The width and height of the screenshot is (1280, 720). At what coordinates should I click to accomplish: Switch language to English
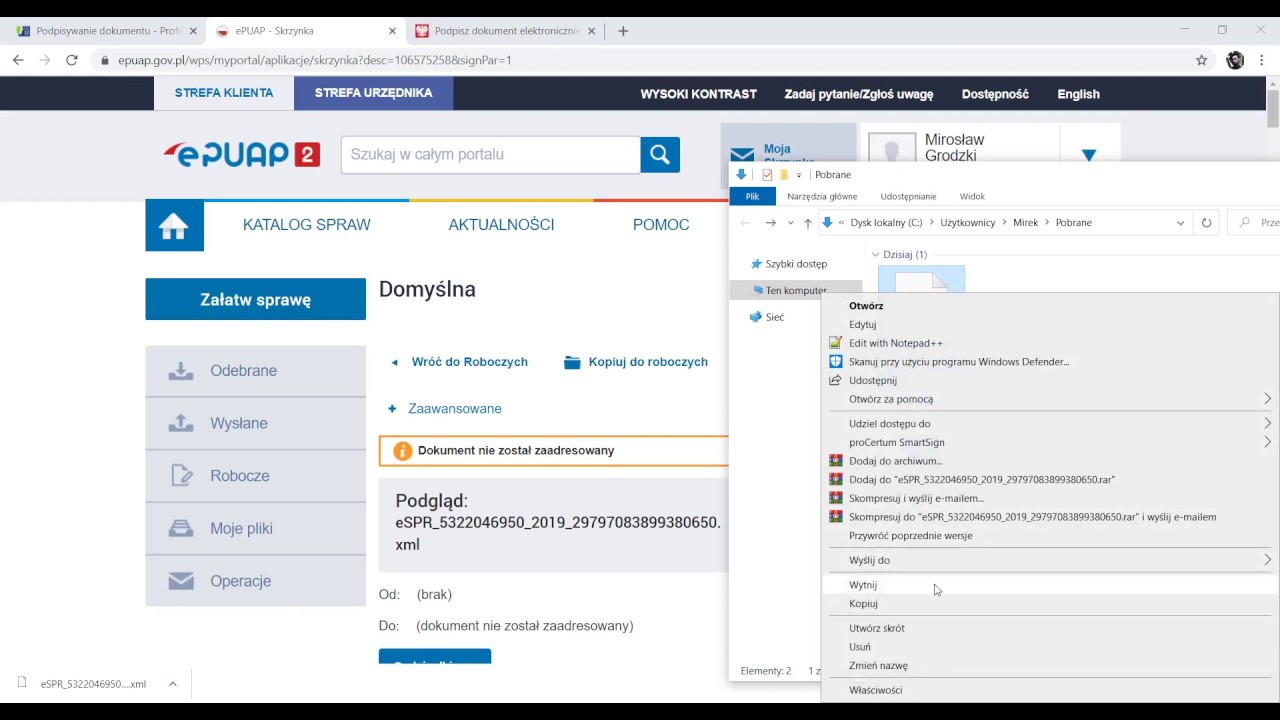click(1078, 94)
